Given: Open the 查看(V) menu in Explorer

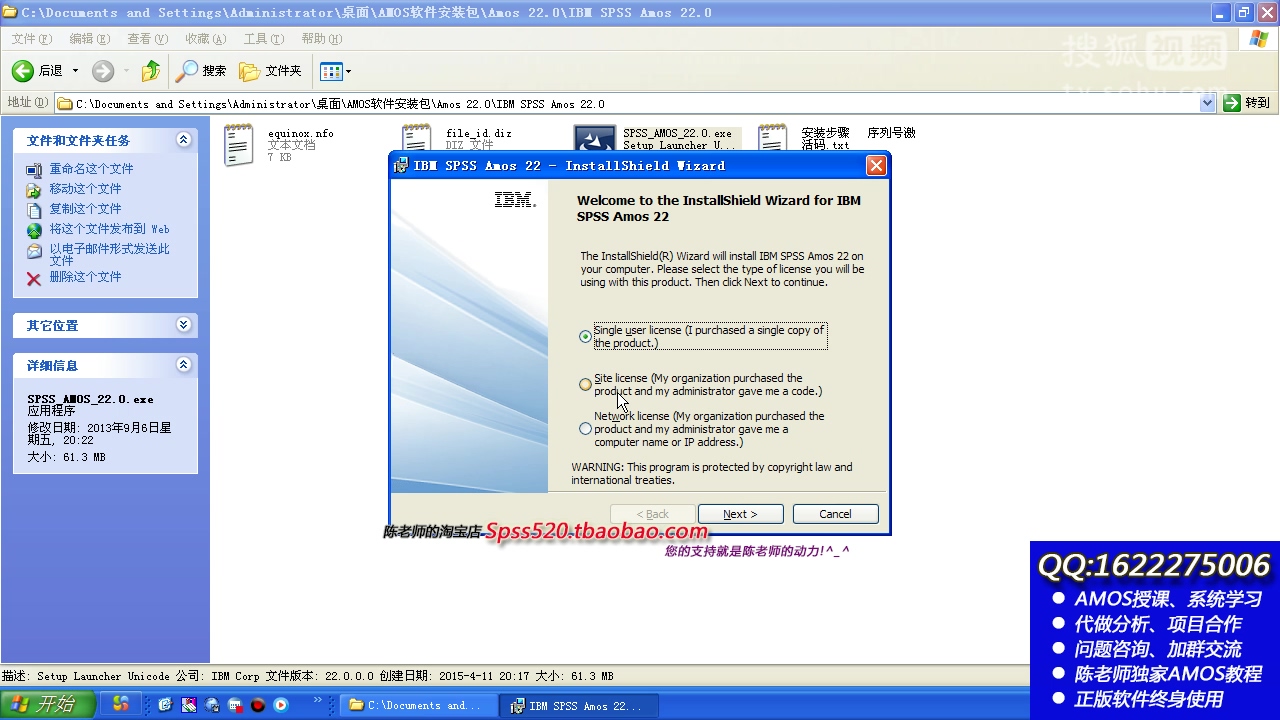Looking at the screenshot, I should [x=147, y=39].
